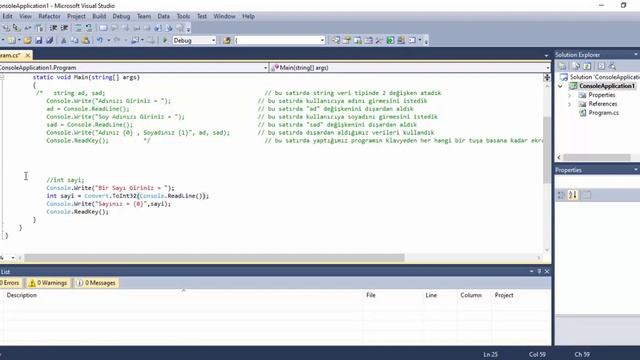
Task: Open the Window menu
Action: pyautogui.click(x=224, y=16)
